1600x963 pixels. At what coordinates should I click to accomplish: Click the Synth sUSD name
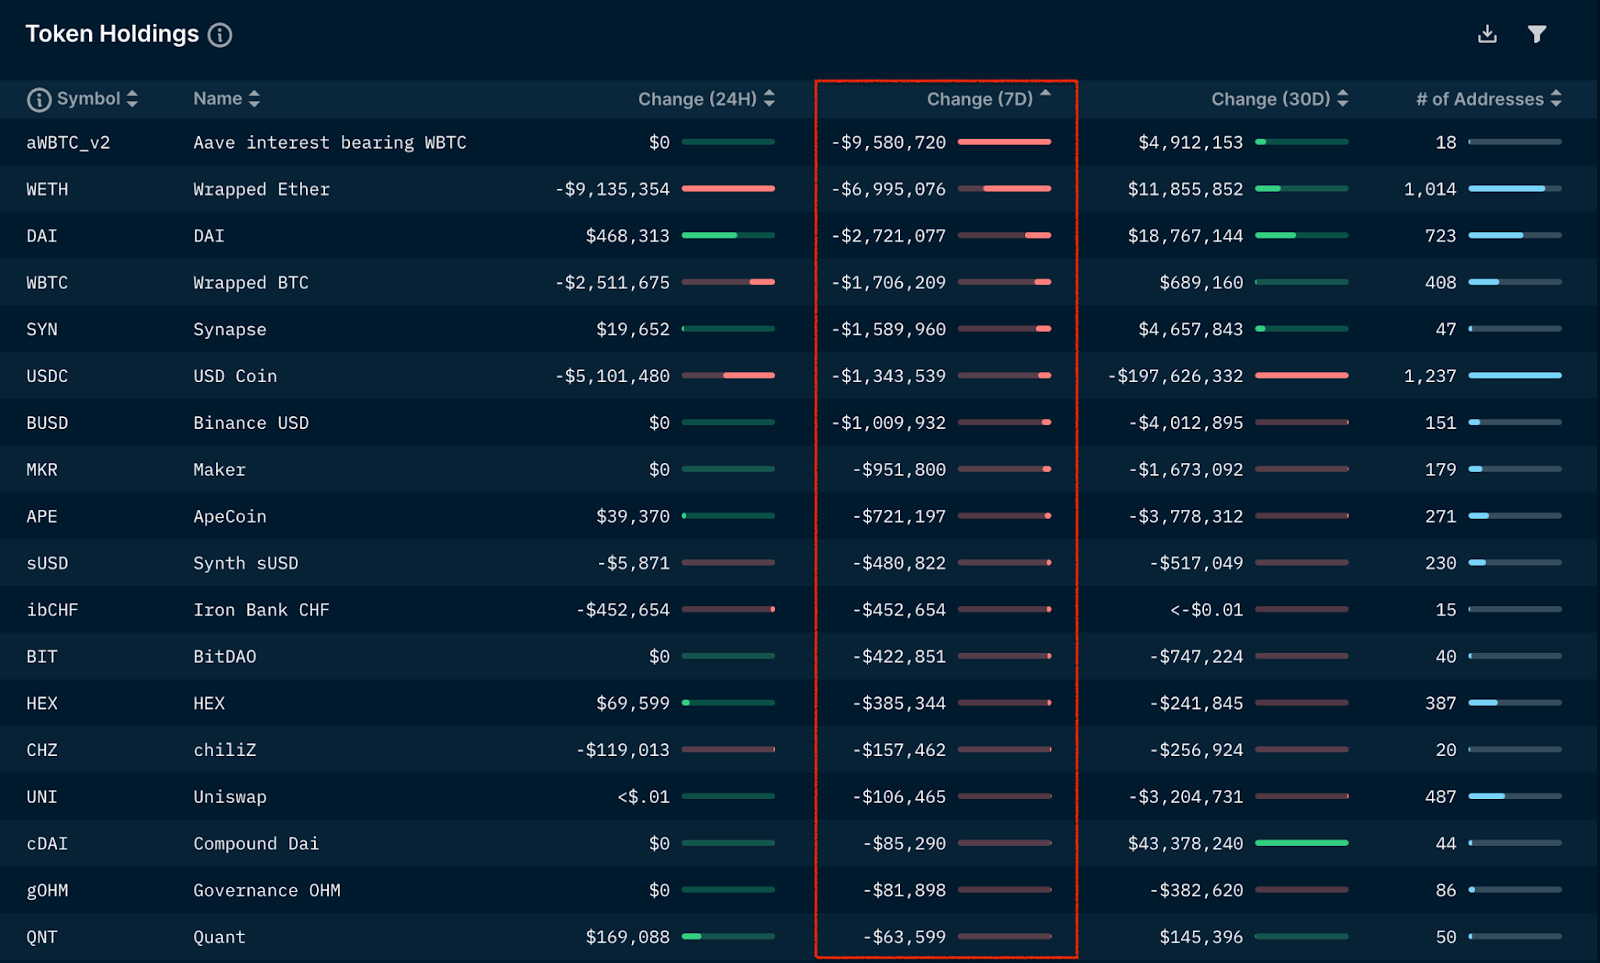point(246,563)
